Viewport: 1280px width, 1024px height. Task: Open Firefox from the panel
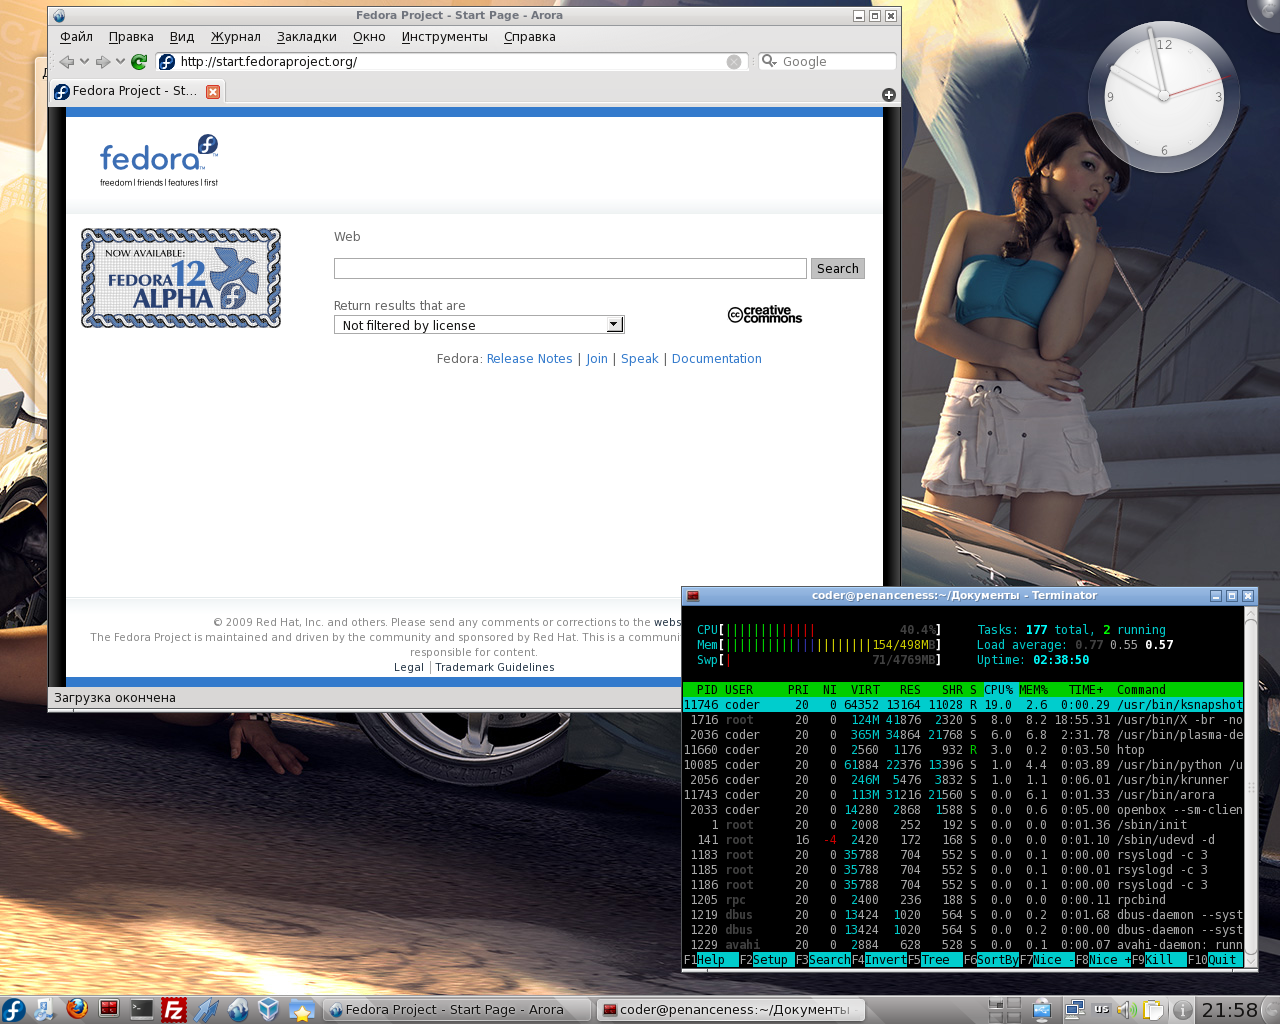coord(77,1009)
